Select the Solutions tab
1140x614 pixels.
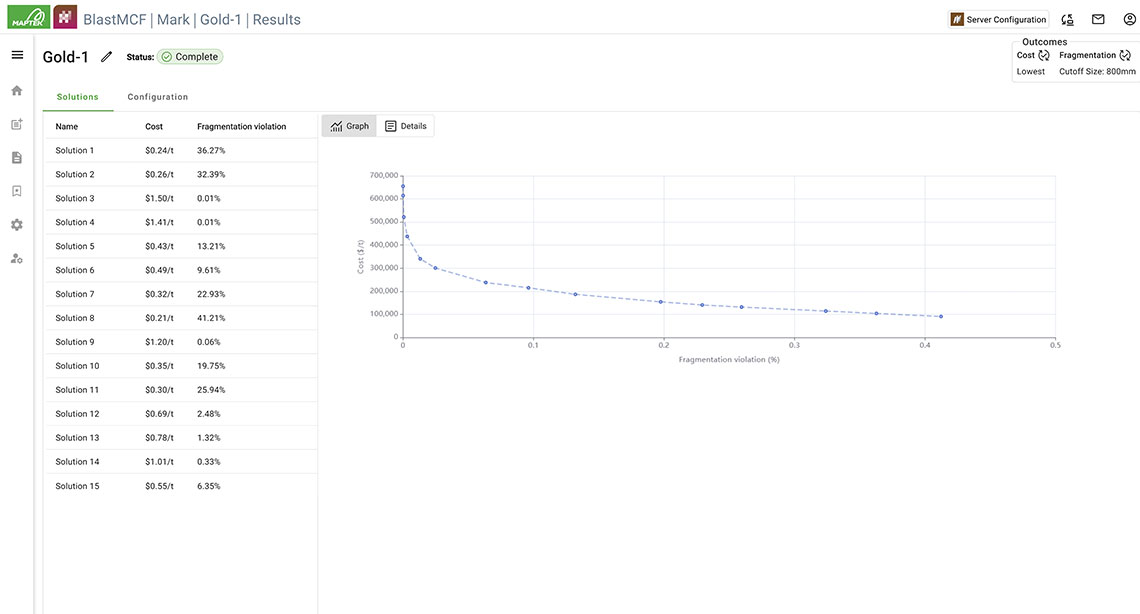(x=77, y=97)
